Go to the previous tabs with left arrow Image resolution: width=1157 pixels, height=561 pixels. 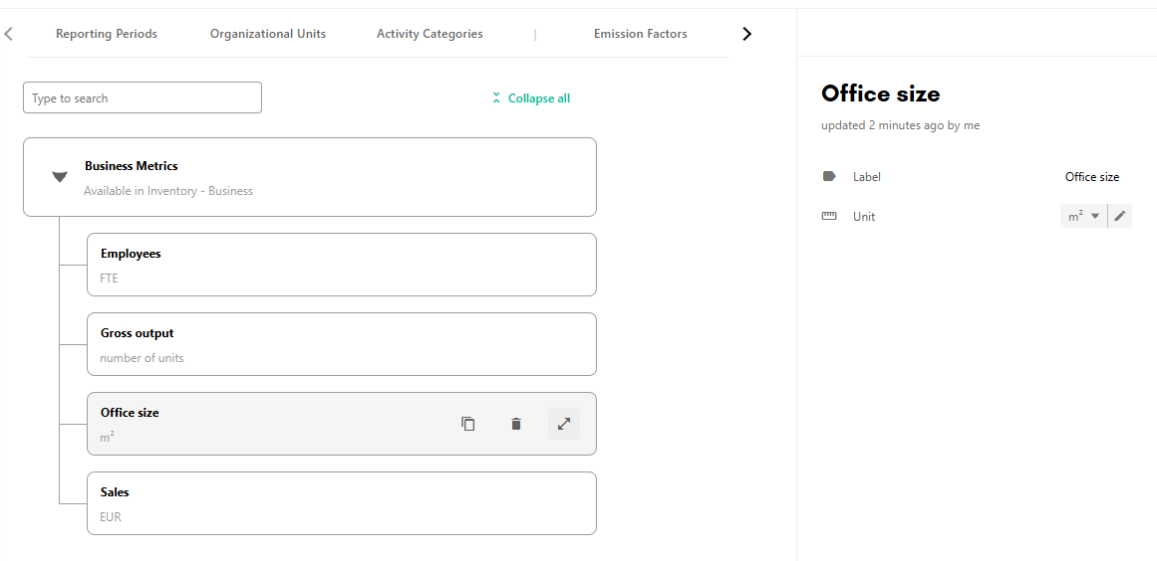(9, 33)
